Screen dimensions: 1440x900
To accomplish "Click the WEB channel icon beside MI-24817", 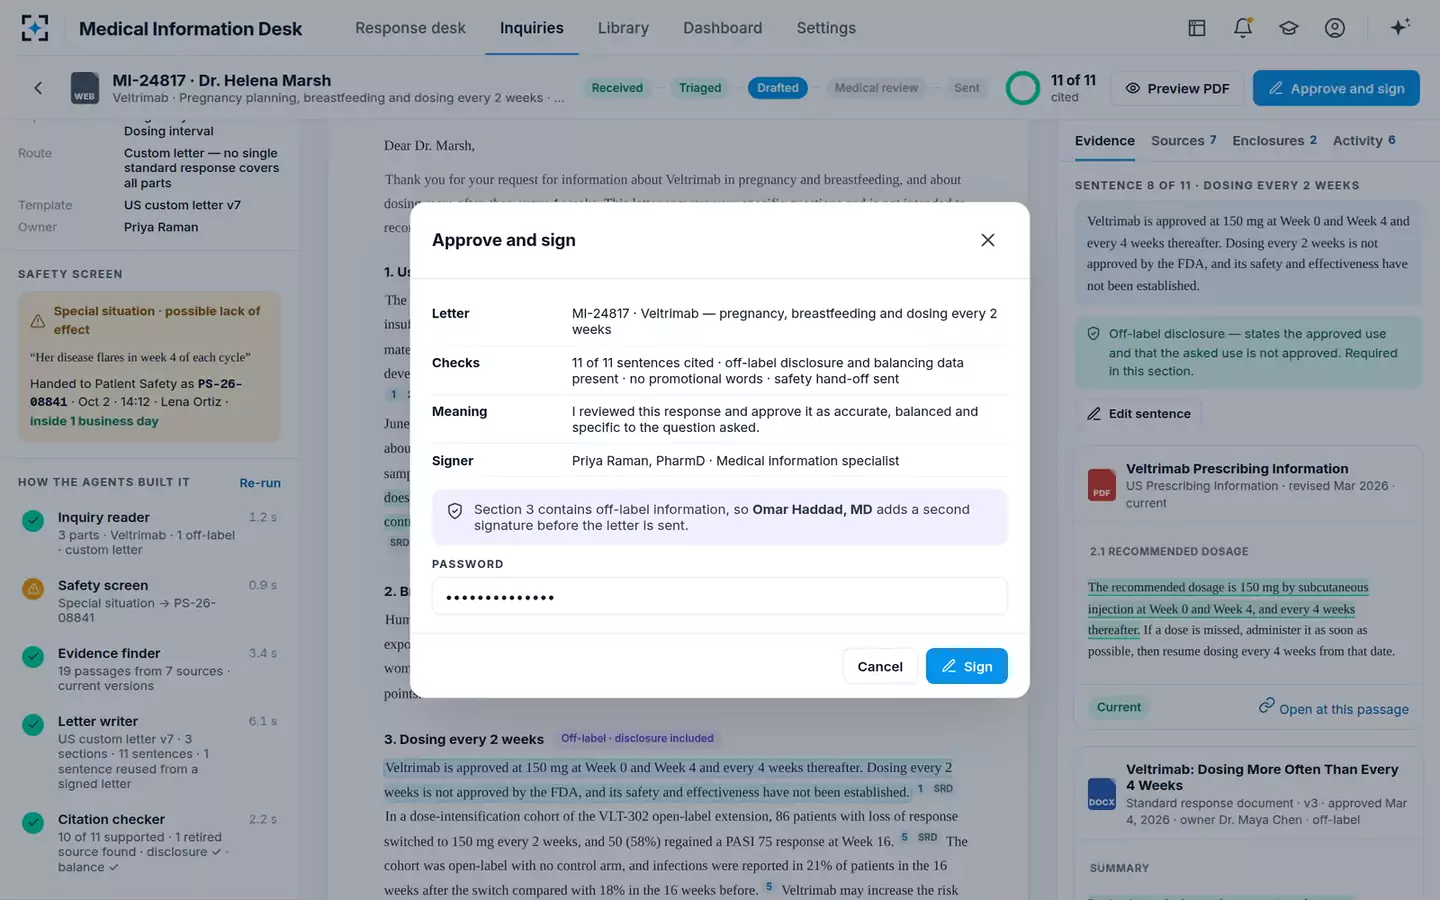I will click(85, 88).
